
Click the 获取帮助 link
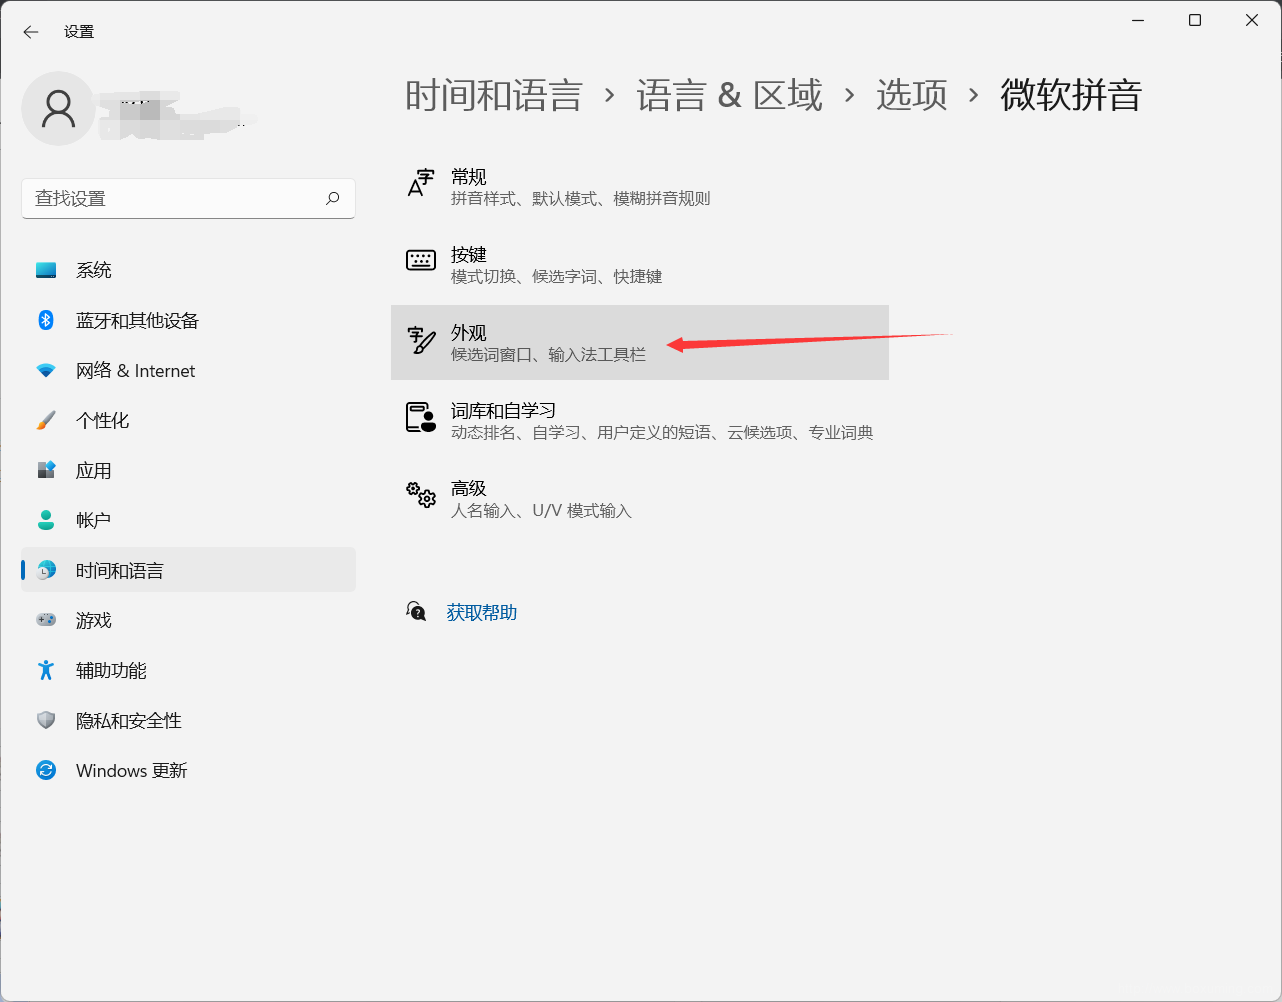click(x=482, y=612)
